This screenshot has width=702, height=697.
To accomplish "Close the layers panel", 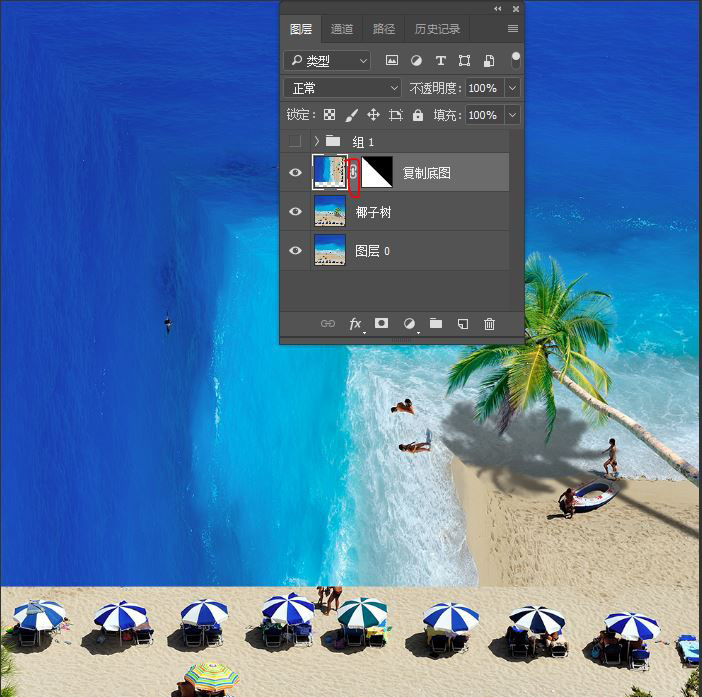I will (x=516, y=9).
